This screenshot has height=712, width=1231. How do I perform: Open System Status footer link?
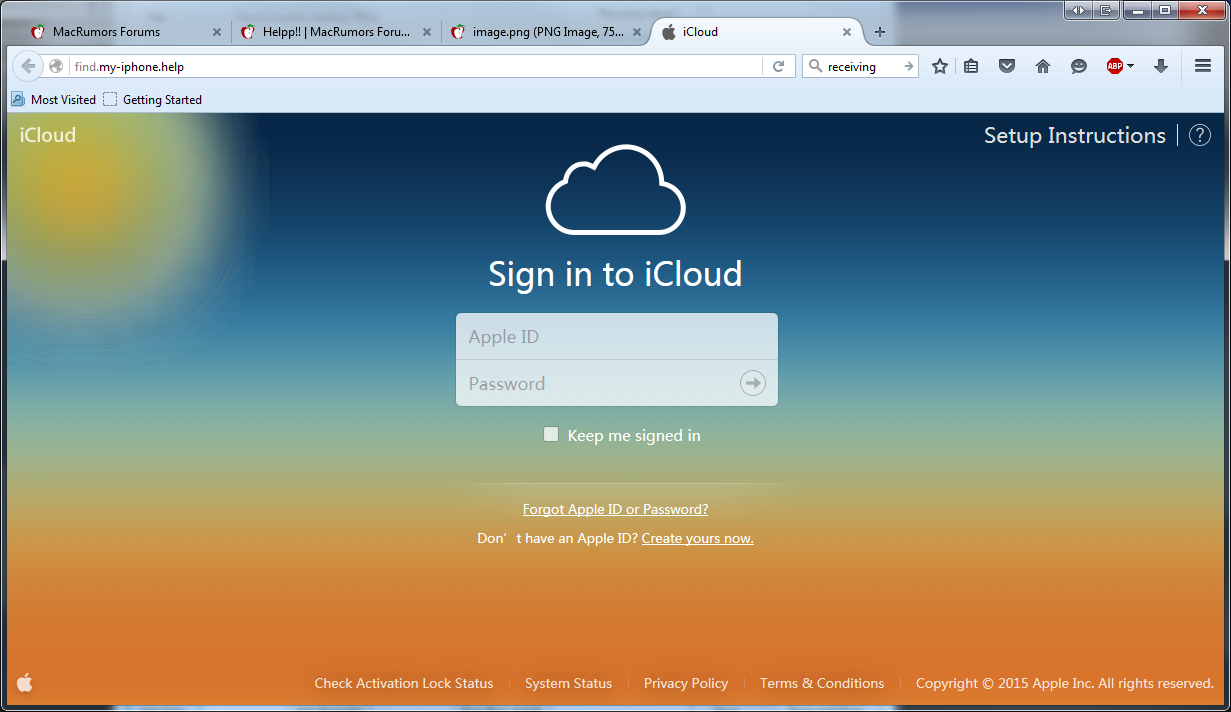[568, 683]
